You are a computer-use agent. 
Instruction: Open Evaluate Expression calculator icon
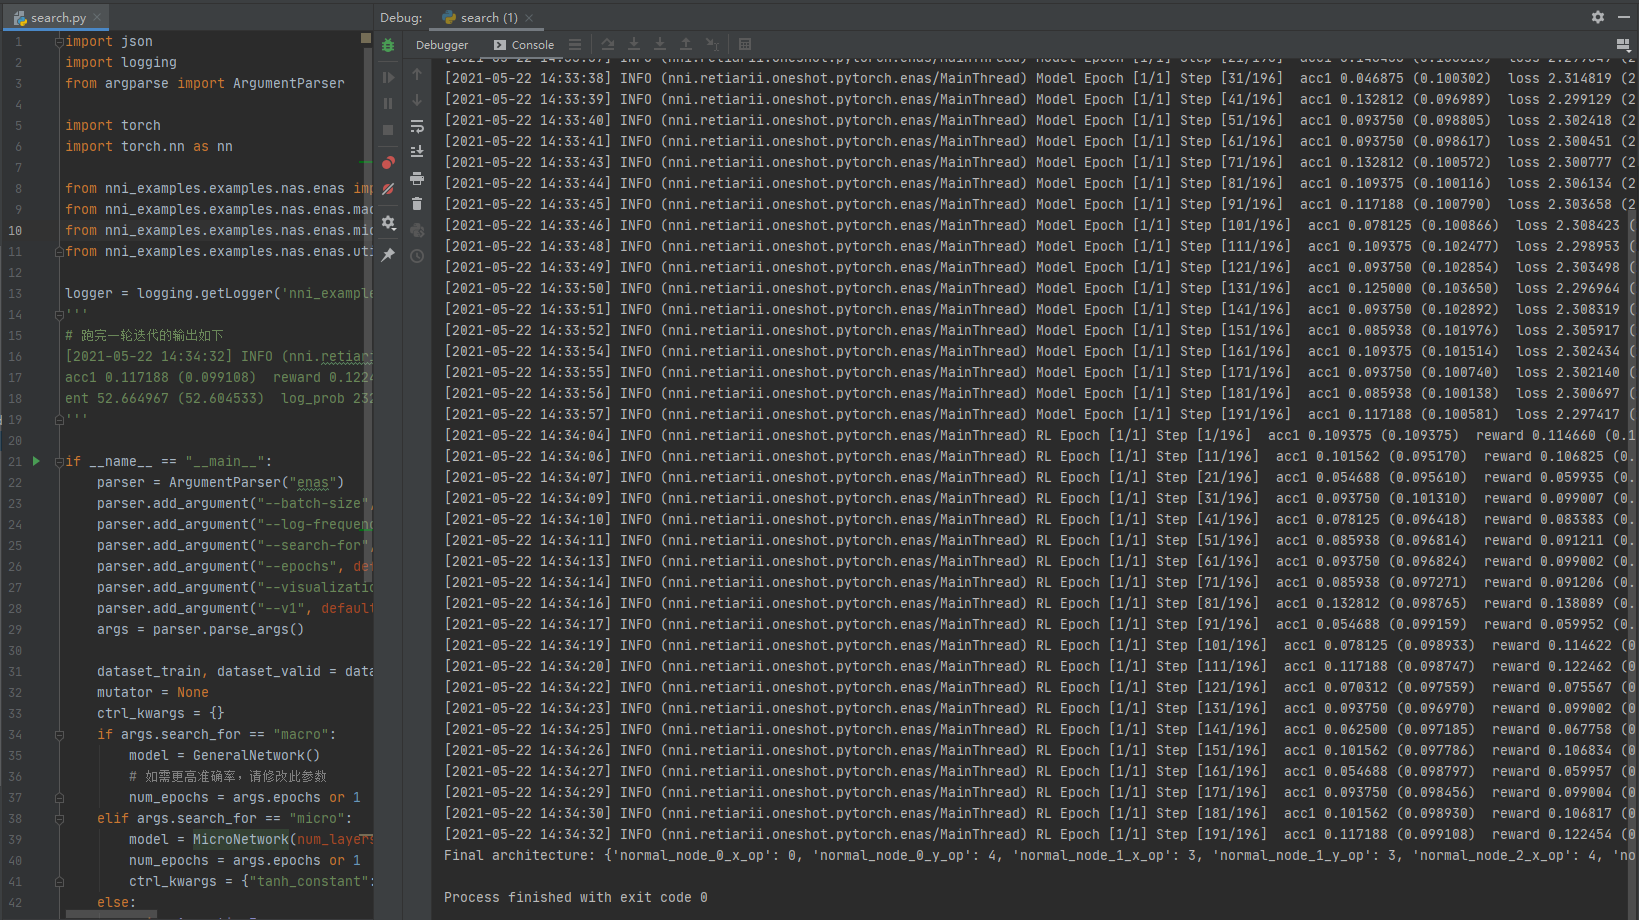point(745,44)
